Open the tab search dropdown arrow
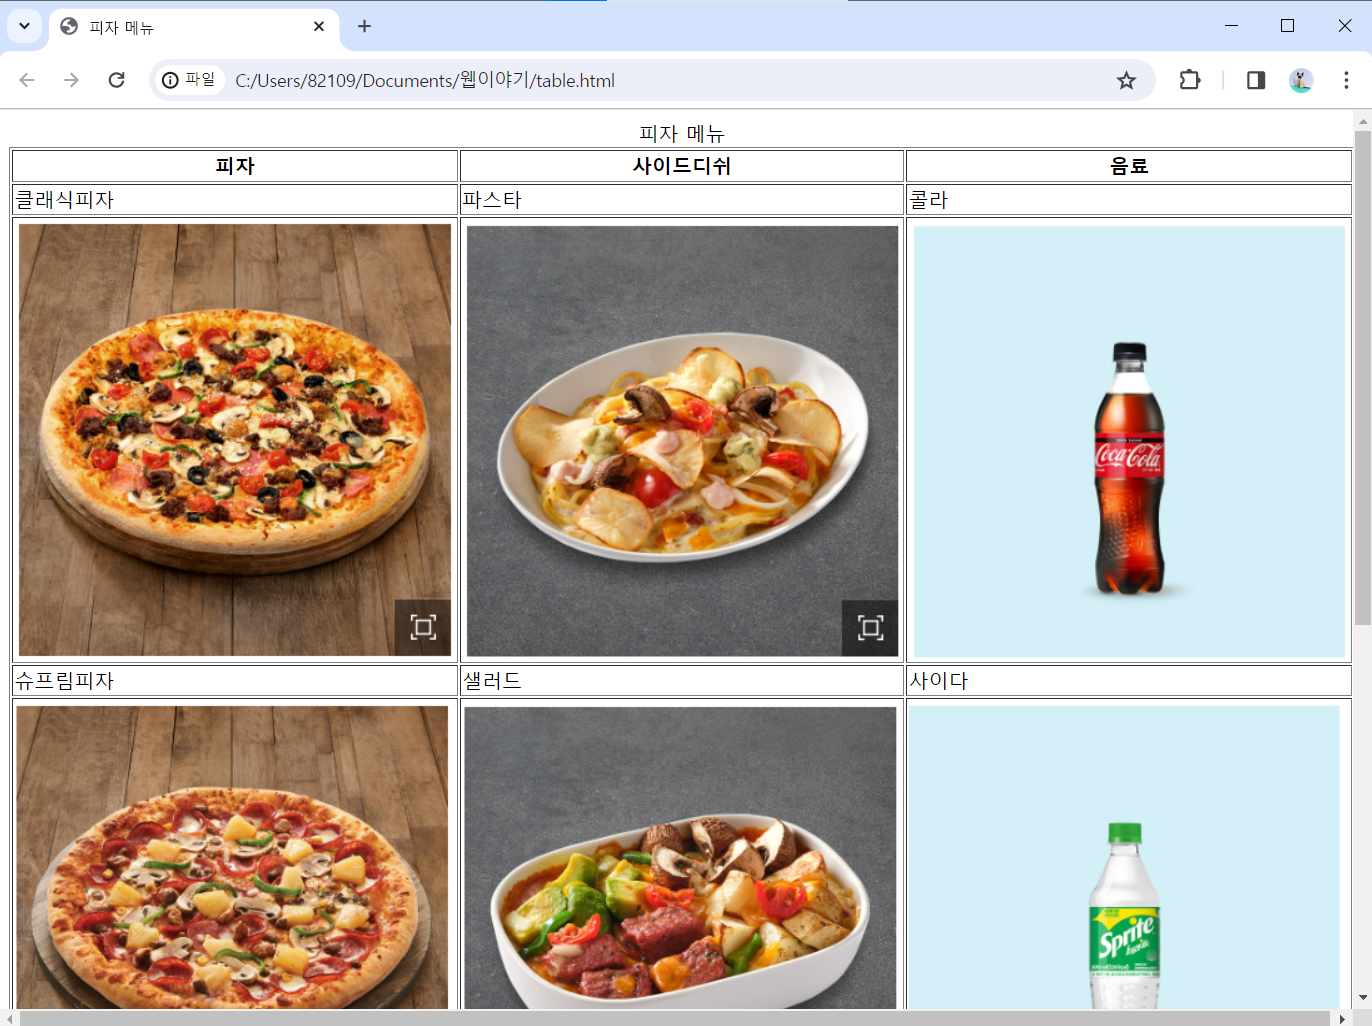This screenshot has height=1026, width=1372. point(24,26)
